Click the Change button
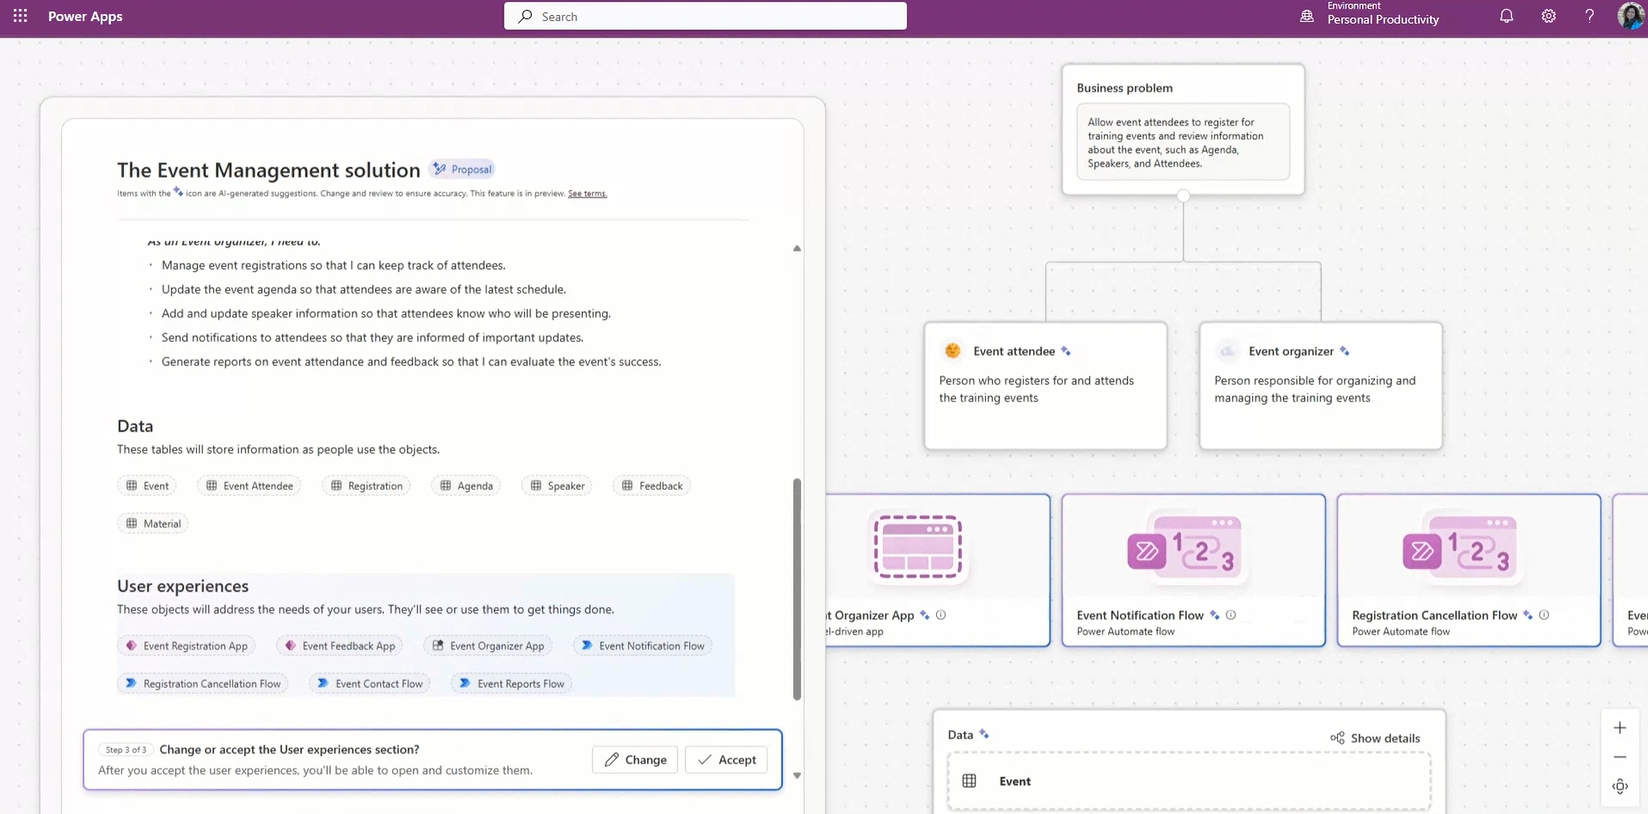Viewport: 1648px width, 814px height. pos(635,760)
